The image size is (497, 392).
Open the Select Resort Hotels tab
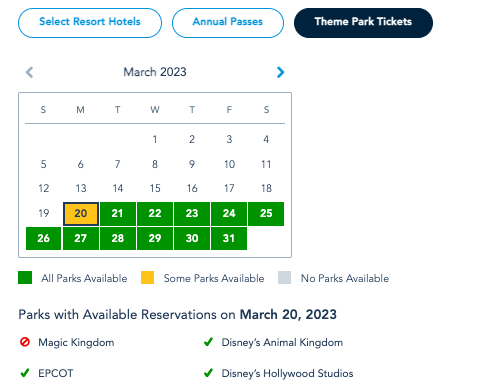coord(90,23)
